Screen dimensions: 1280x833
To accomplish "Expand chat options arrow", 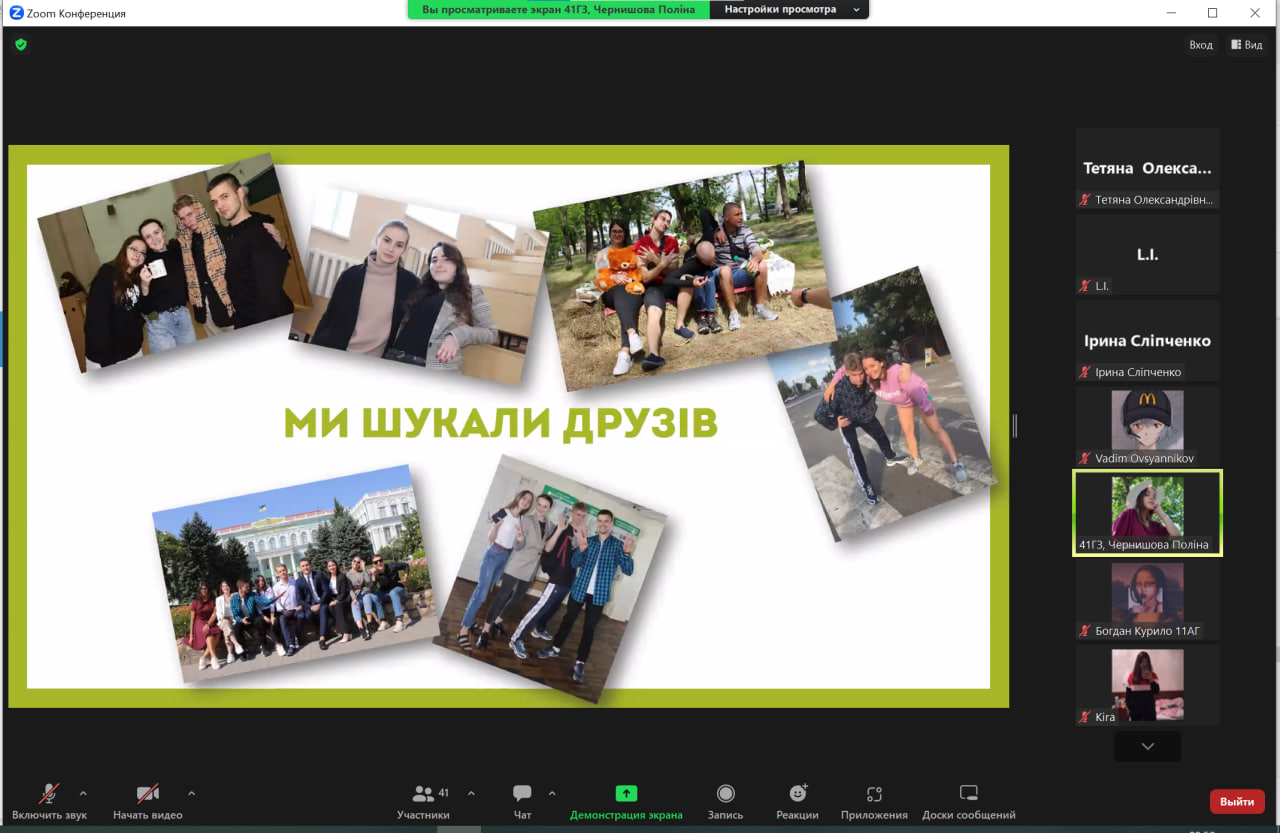I will click(x=552, y=794).
